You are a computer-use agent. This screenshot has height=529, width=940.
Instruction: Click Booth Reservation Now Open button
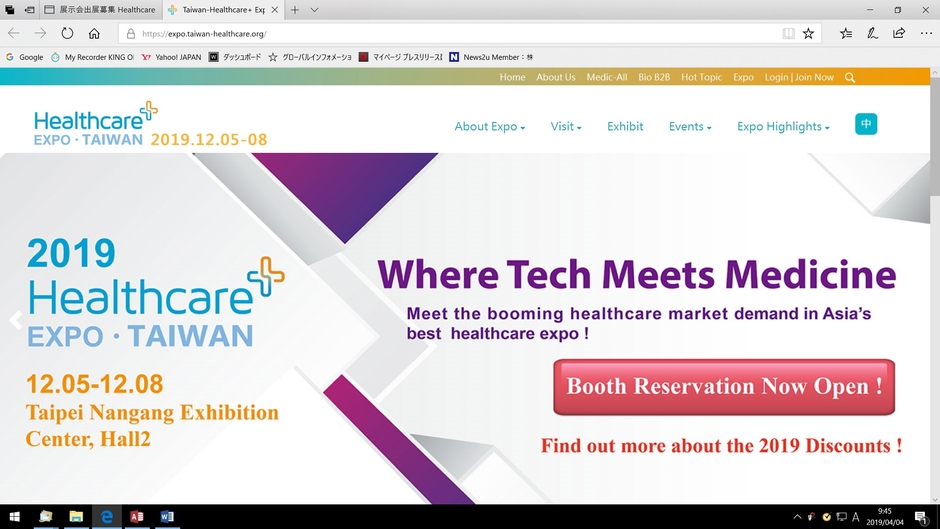(724, 387)
